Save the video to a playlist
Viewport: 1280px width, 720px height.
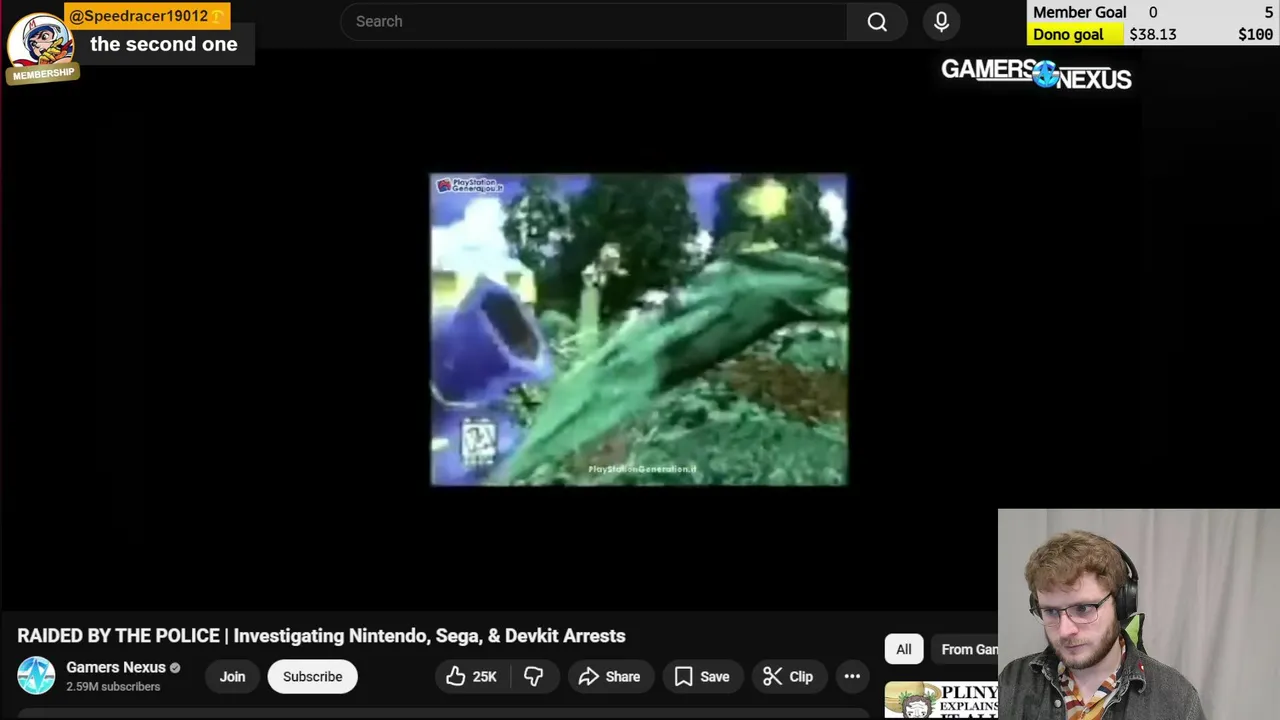(x=702, y=677)
